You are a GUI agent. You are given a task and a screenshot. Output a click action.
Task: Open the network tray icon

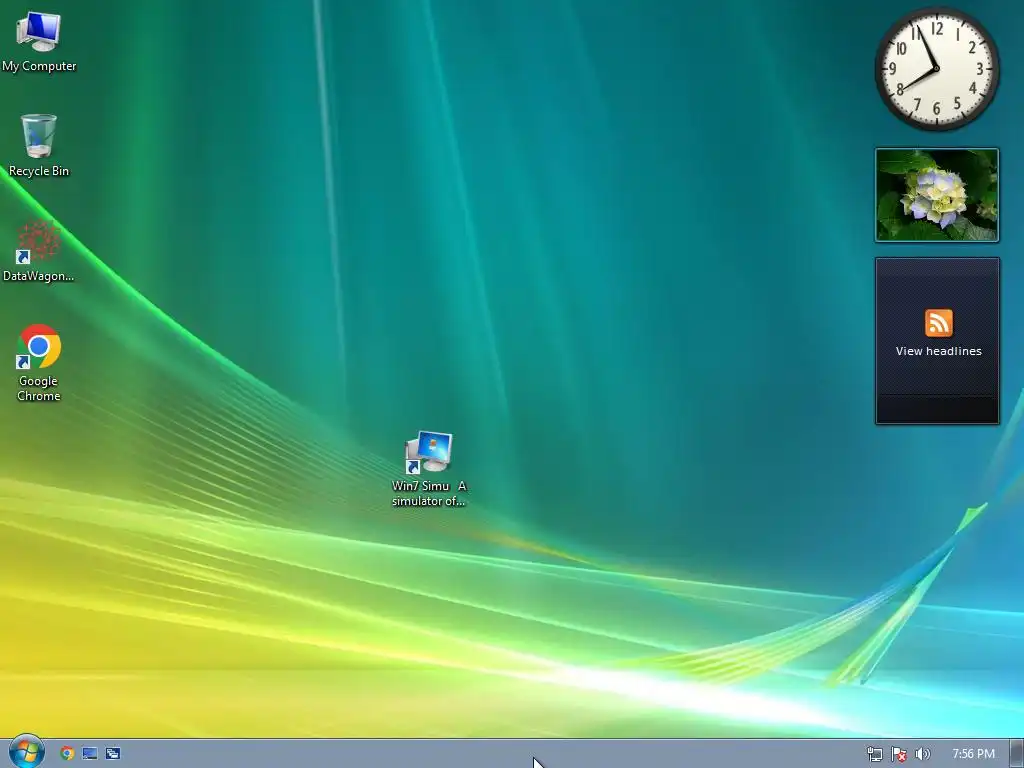(x=874, y=754)
